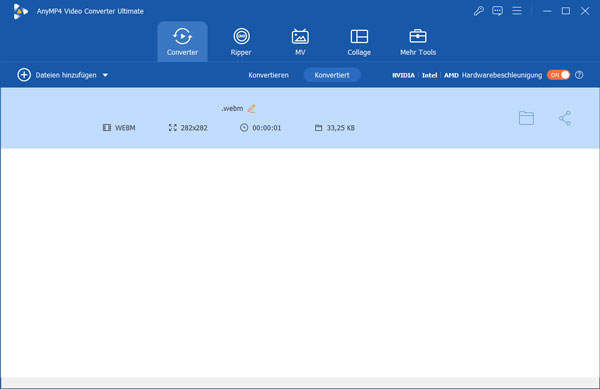Viewport: 600px width, 389px height.
Task: Toggle Hardwarebeschleunigung switch off
Action: pos(558,75)
